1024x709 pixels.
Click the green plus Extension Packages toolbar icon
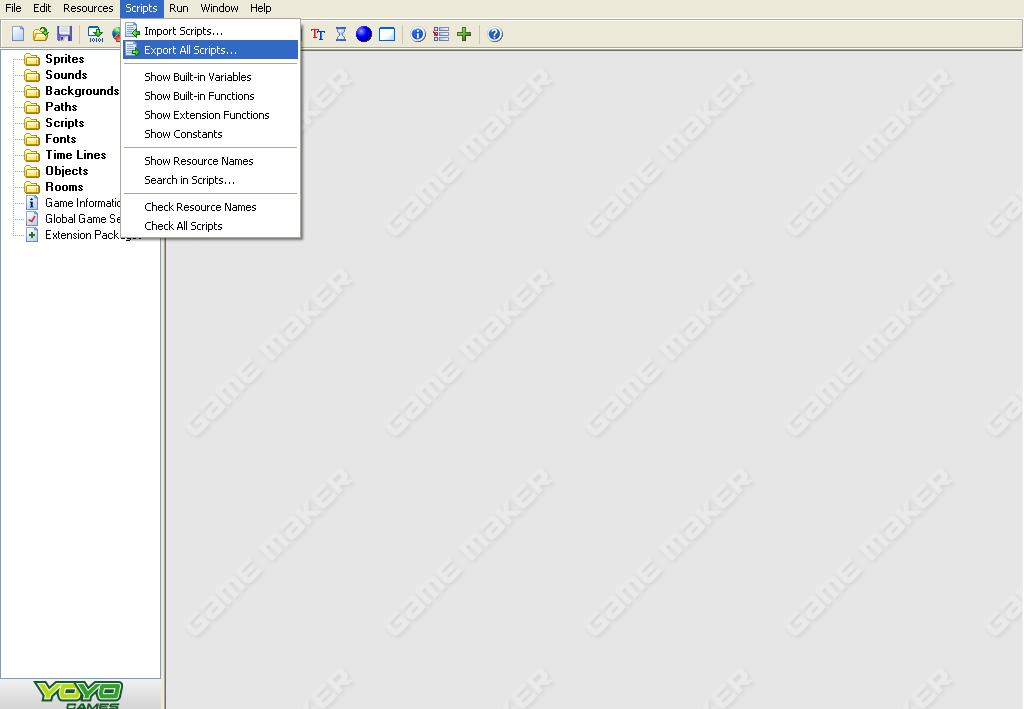[464, 34]
